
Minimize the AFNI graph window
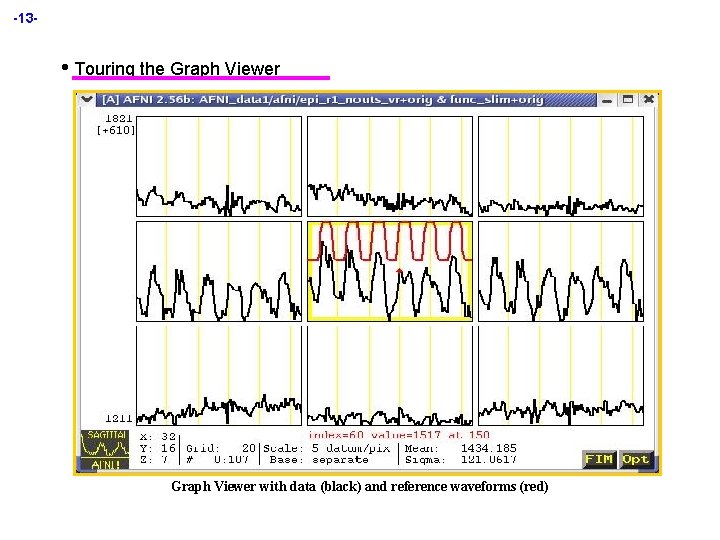click(607, 100)
